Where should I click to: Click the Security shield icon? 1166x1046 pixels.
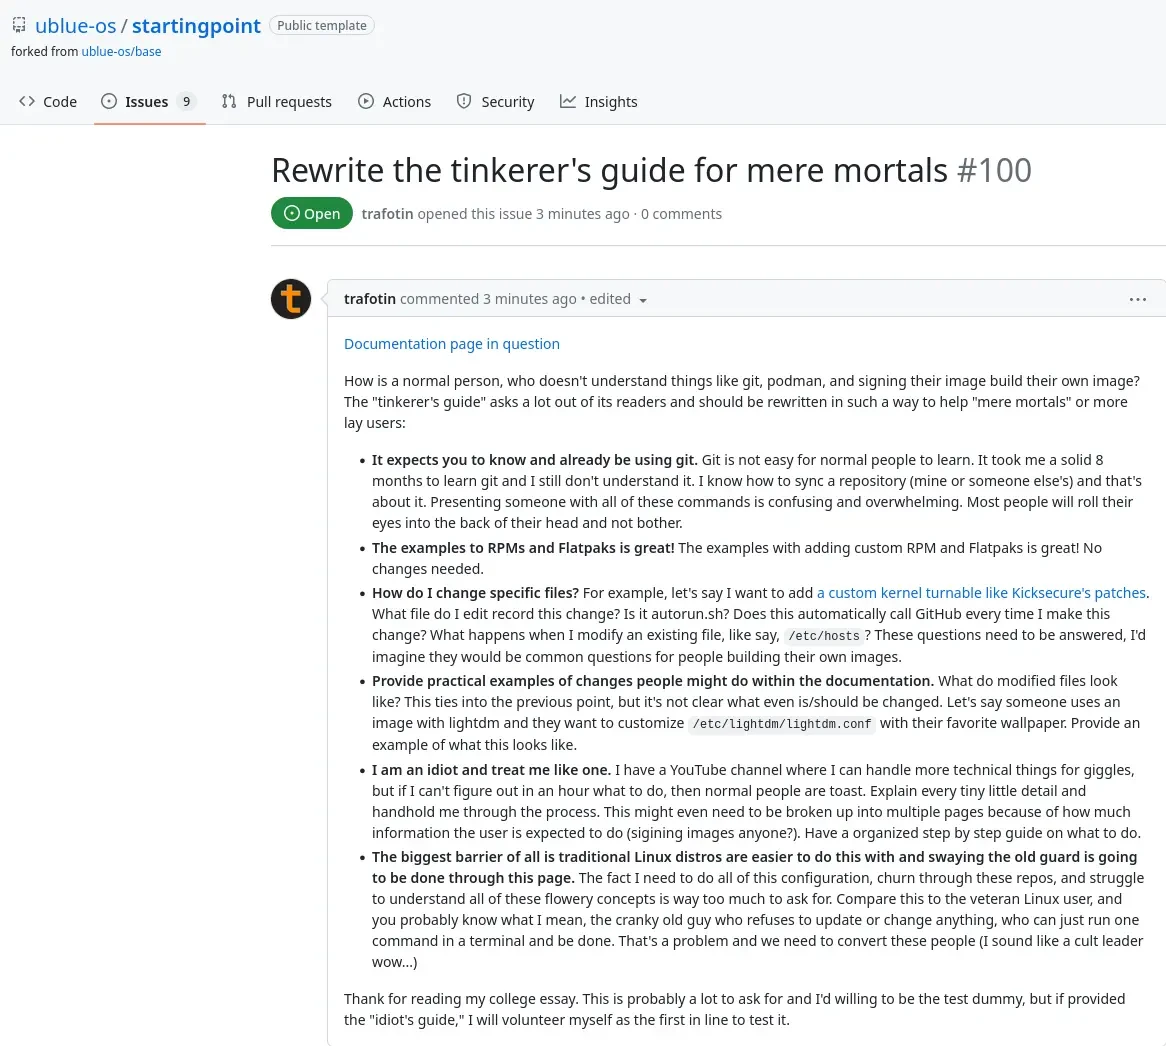pyautogui.click(x=464, y=101)
